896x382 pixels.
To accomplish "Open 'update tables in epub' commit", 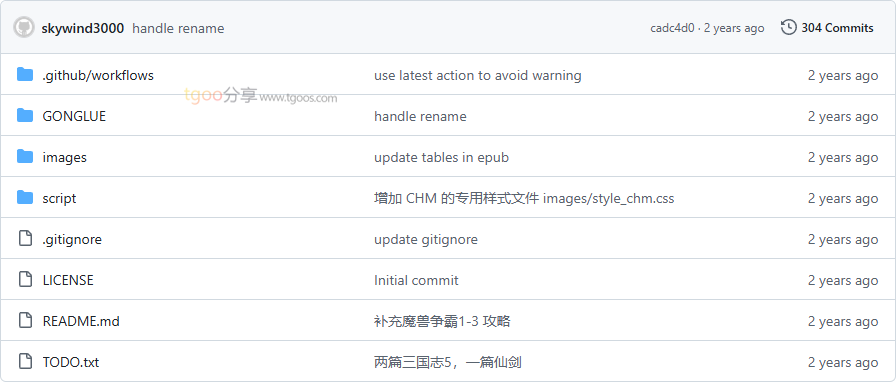I will (441, 157).
